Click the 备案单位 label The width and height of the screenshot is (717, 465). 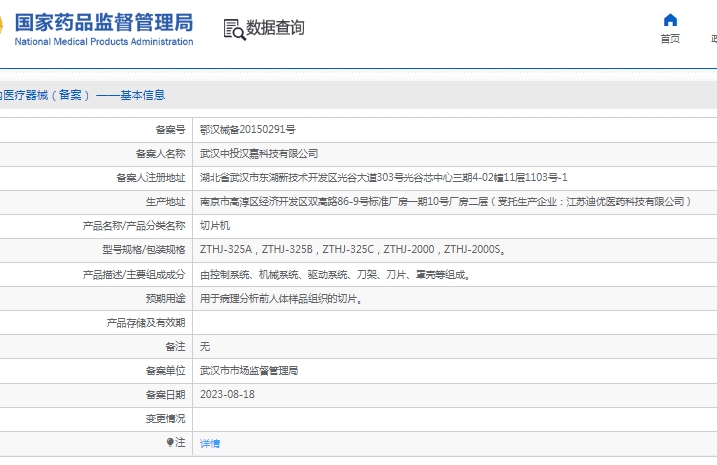click(166, 371)
